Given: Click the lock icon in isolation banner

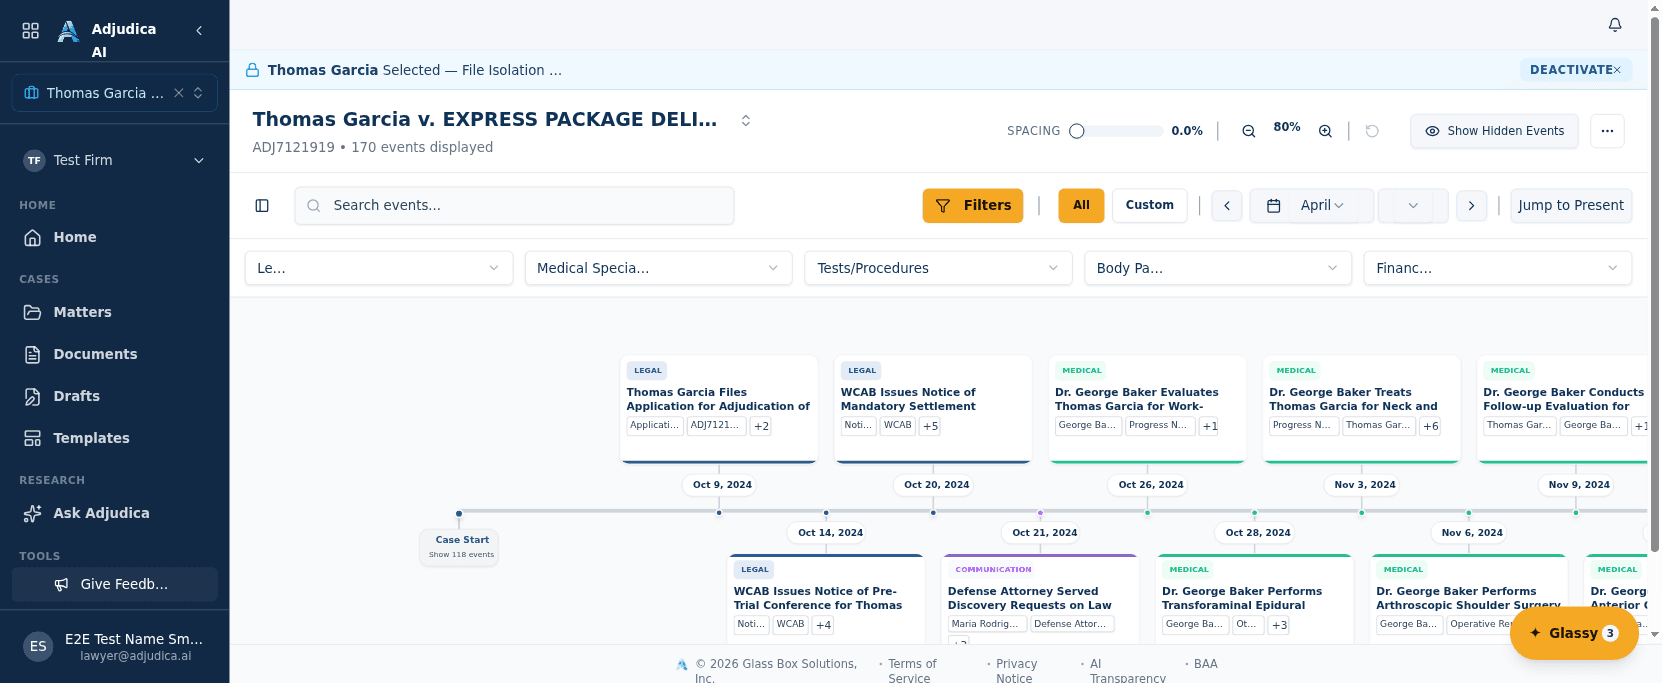Looking at the screenshot, I should pos(253,70).
